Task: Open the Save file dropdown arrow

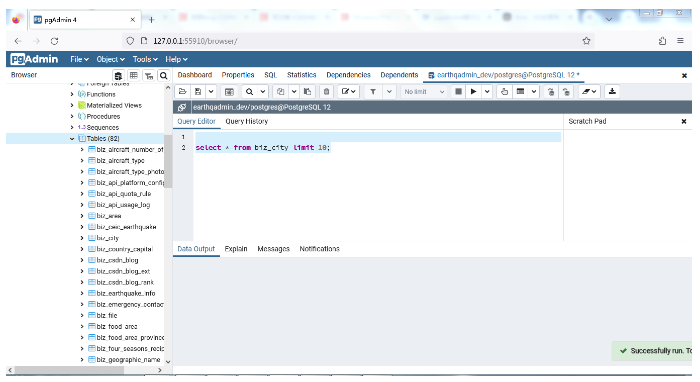Action: [211, 91]
